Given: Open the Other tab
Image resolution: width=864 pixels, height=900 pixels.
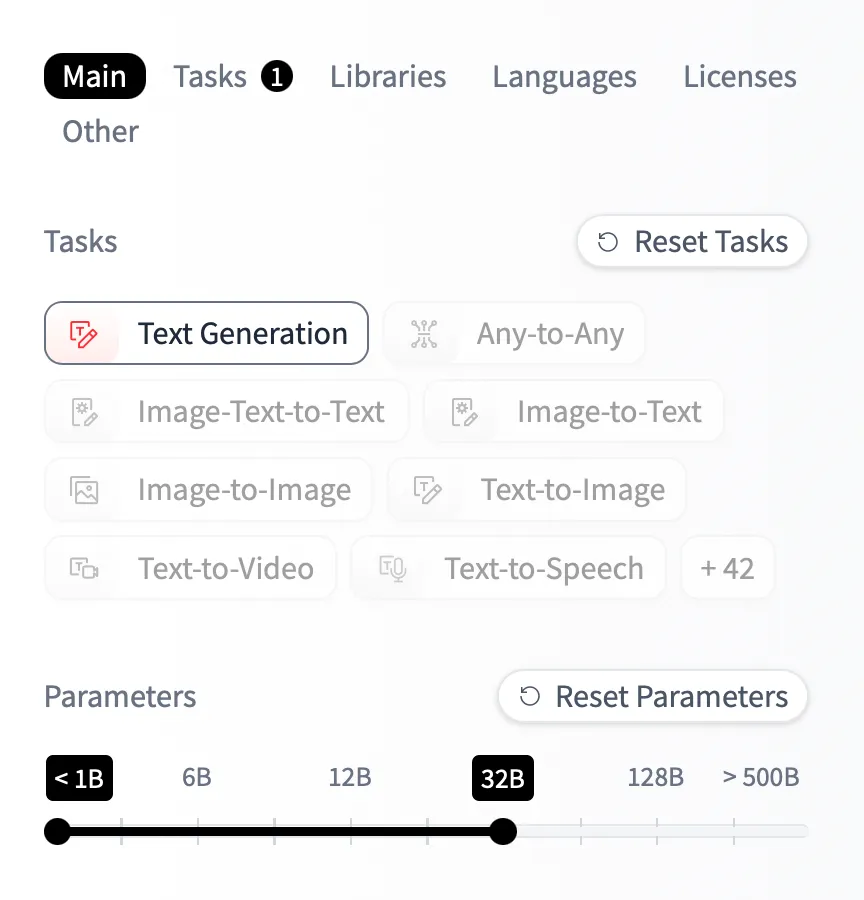Looking at the screenshot, I should (x=100, y=131).
